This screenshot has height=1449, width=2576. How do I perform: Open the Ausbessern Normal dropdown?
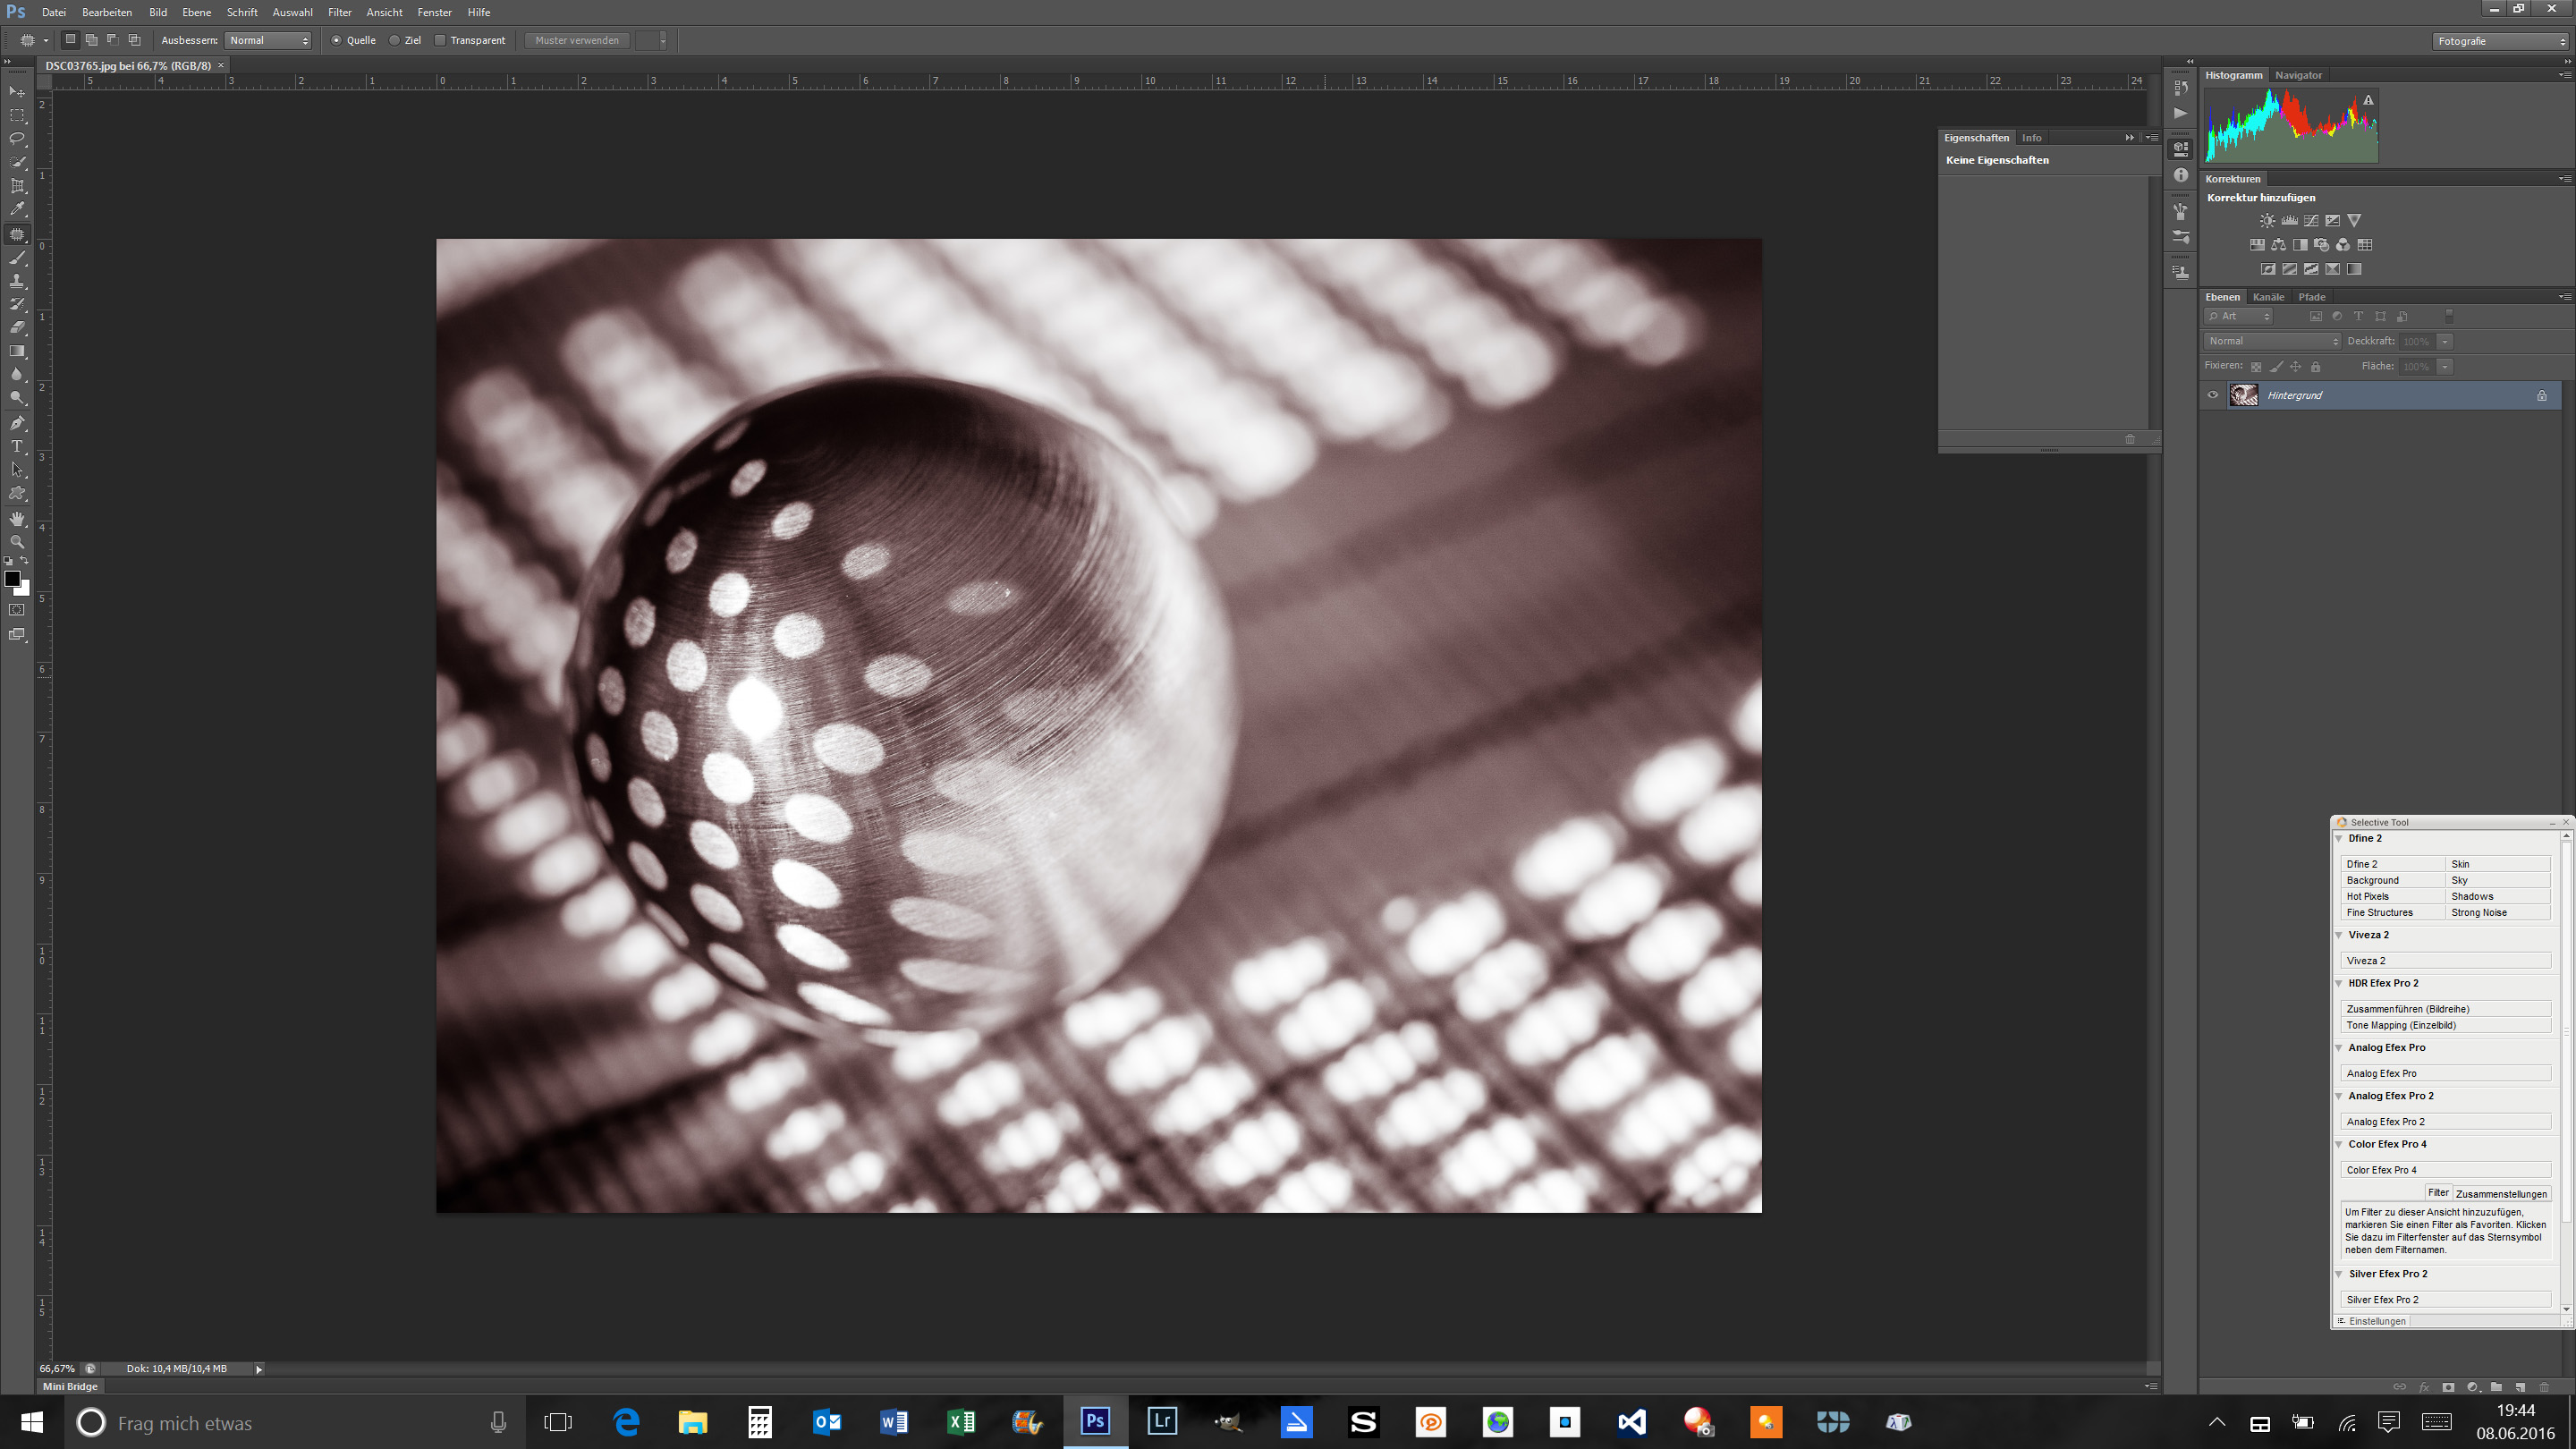(x=269, y=41)
